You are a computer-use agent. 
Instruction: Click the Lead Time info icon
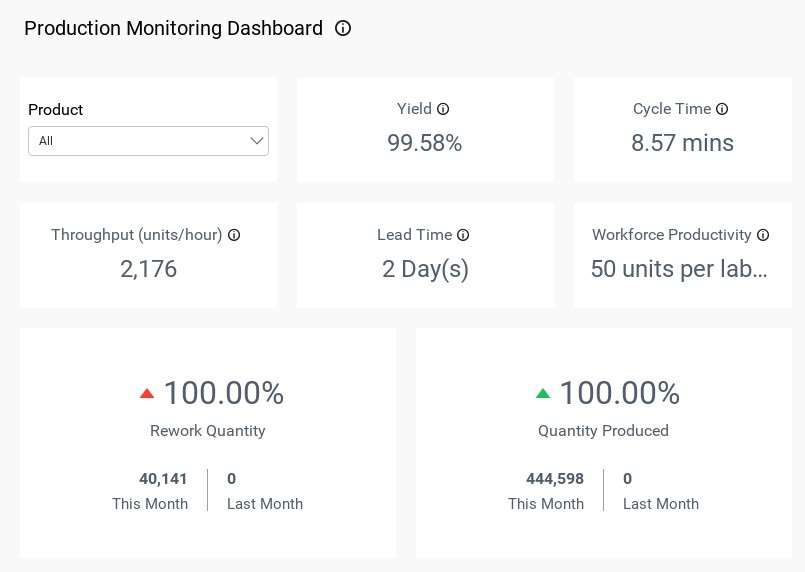tap(463, 235)
